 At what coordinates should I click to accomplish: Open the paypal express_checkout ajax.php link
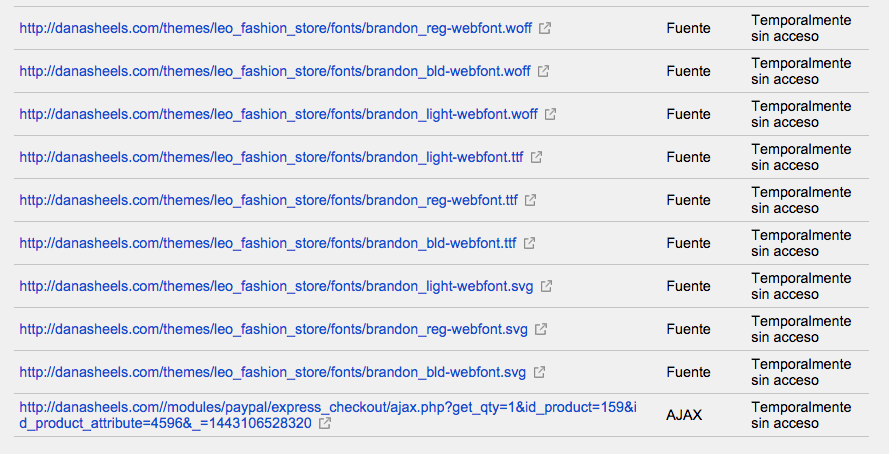328,415
